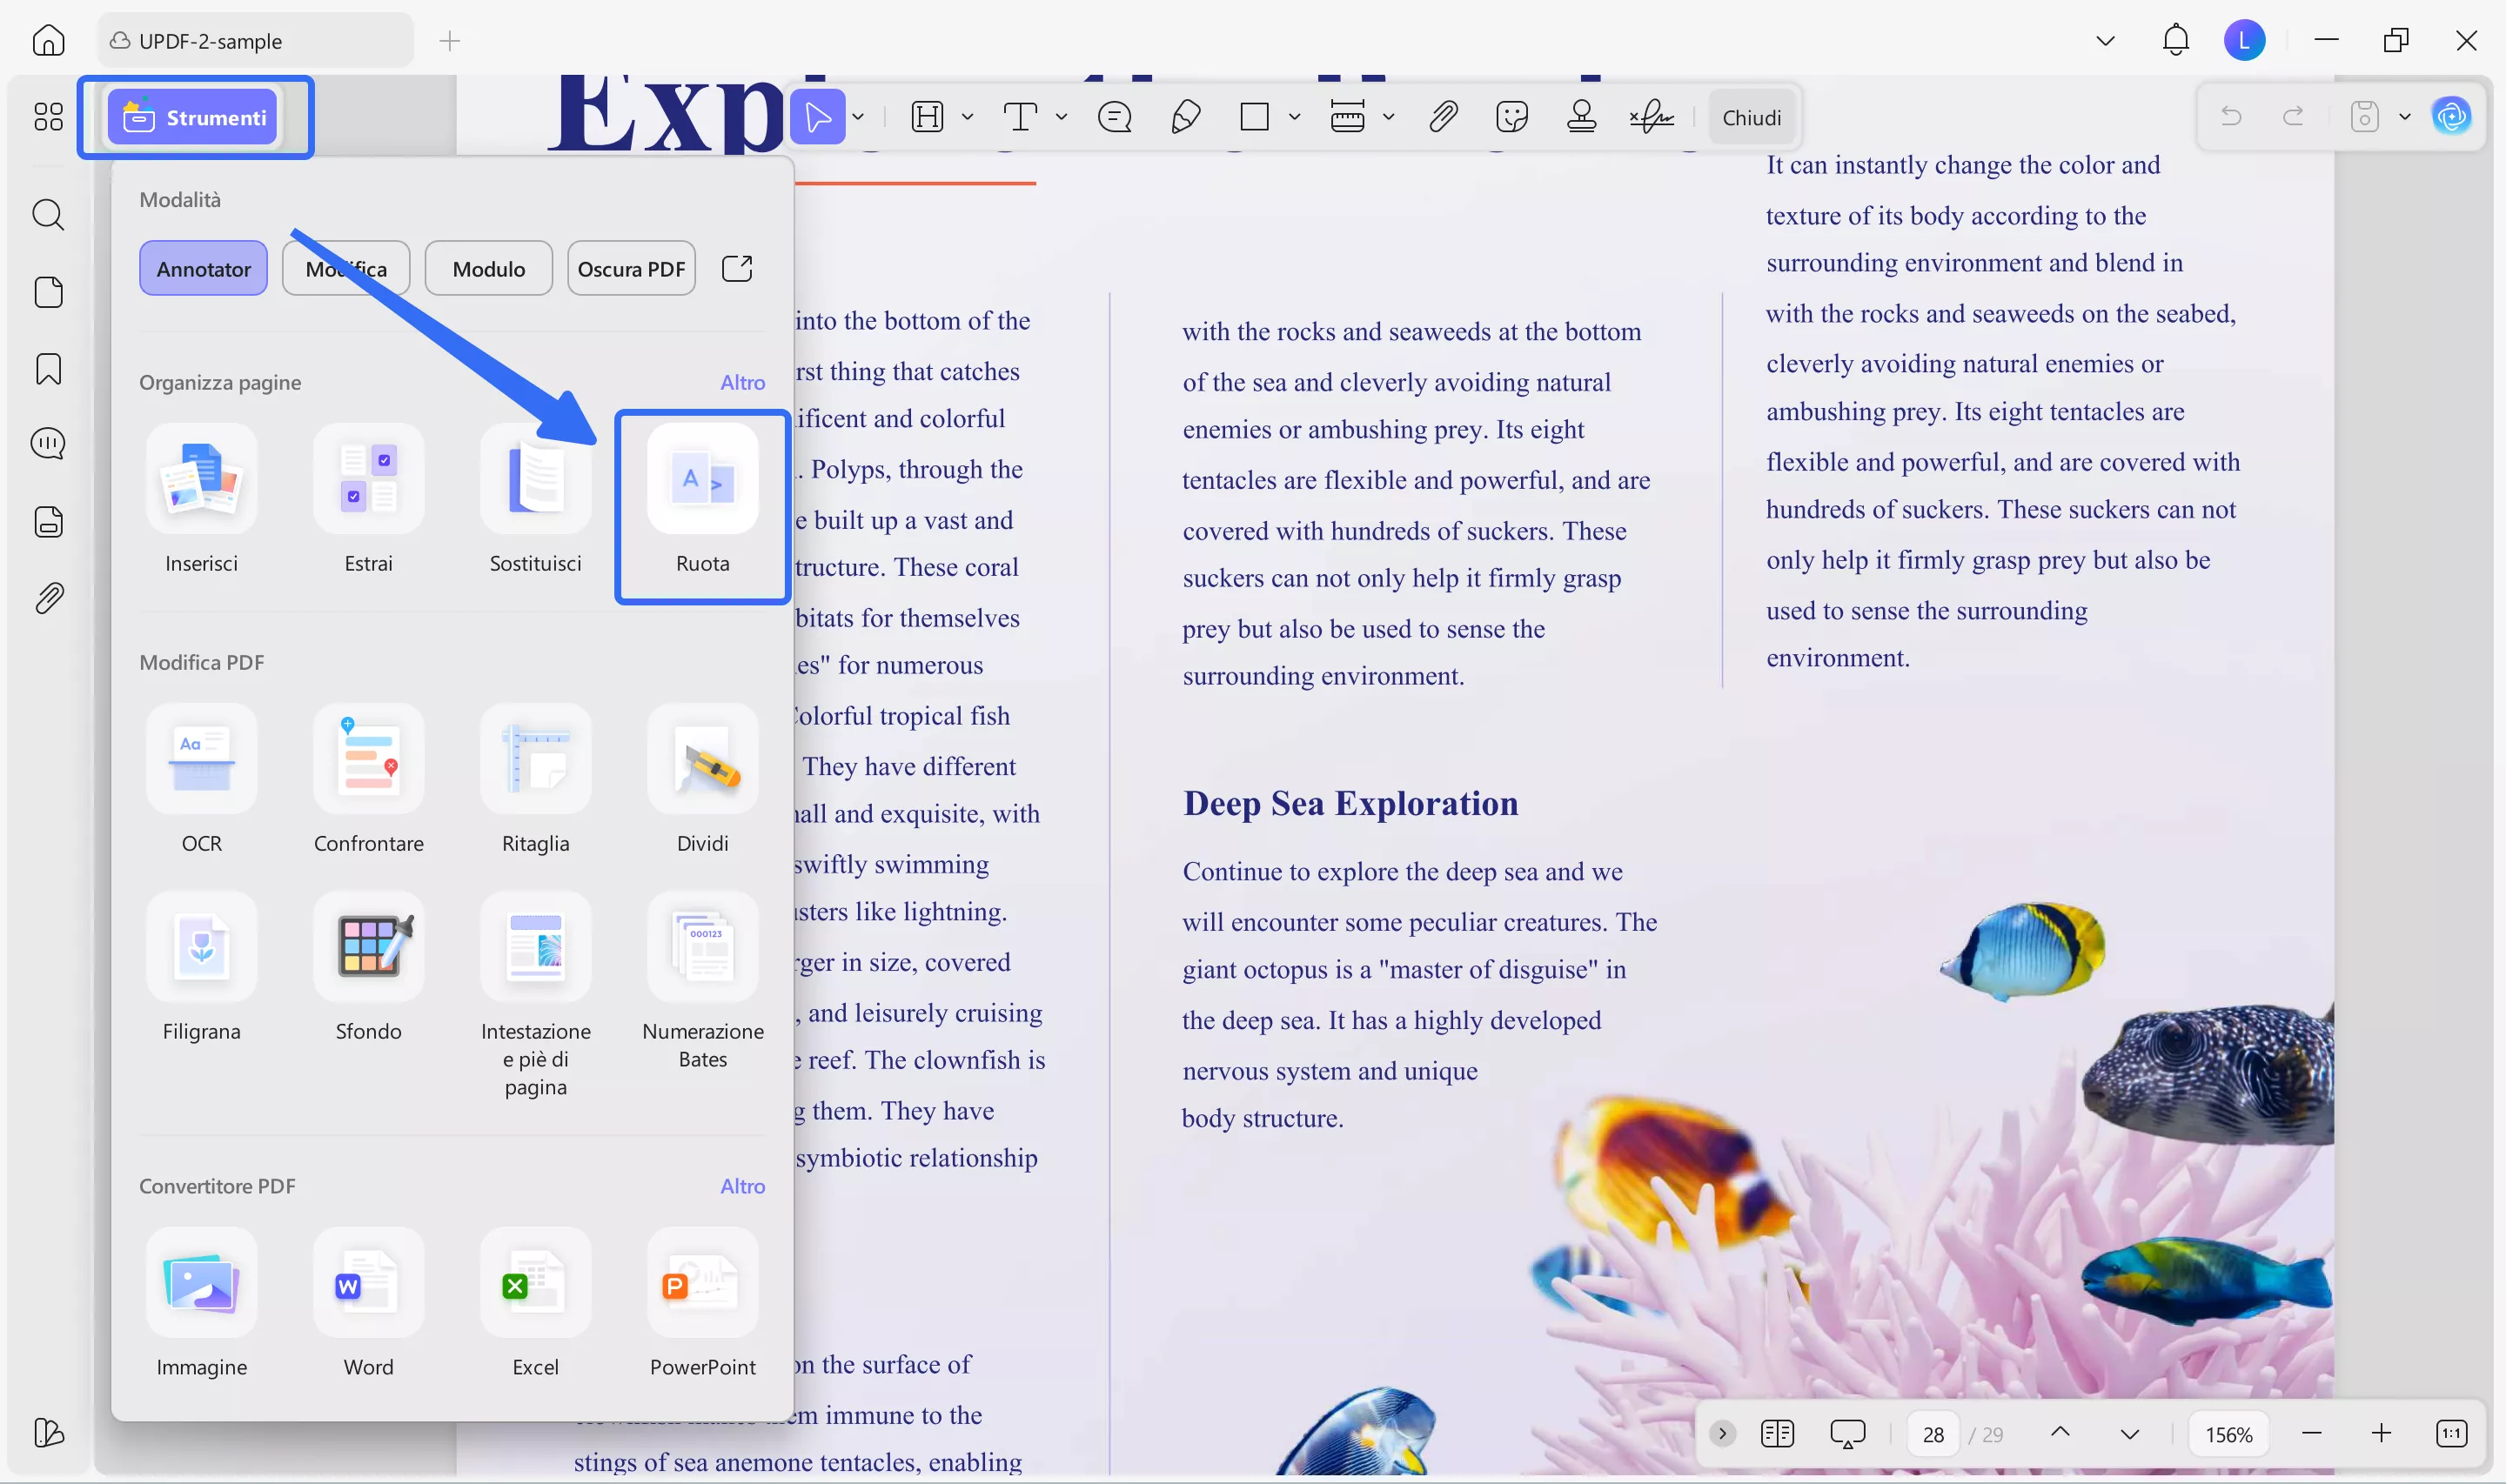The height and width of the screenshot is (1484, 2506).
Task: Click Altro in Convertitore PDF section
Action: (743, 1186)
